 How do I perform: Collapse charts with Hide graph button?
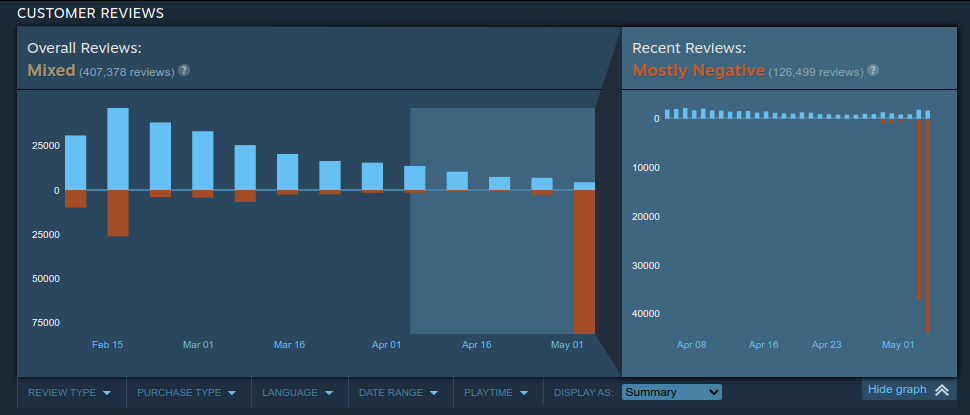point(909,389)
